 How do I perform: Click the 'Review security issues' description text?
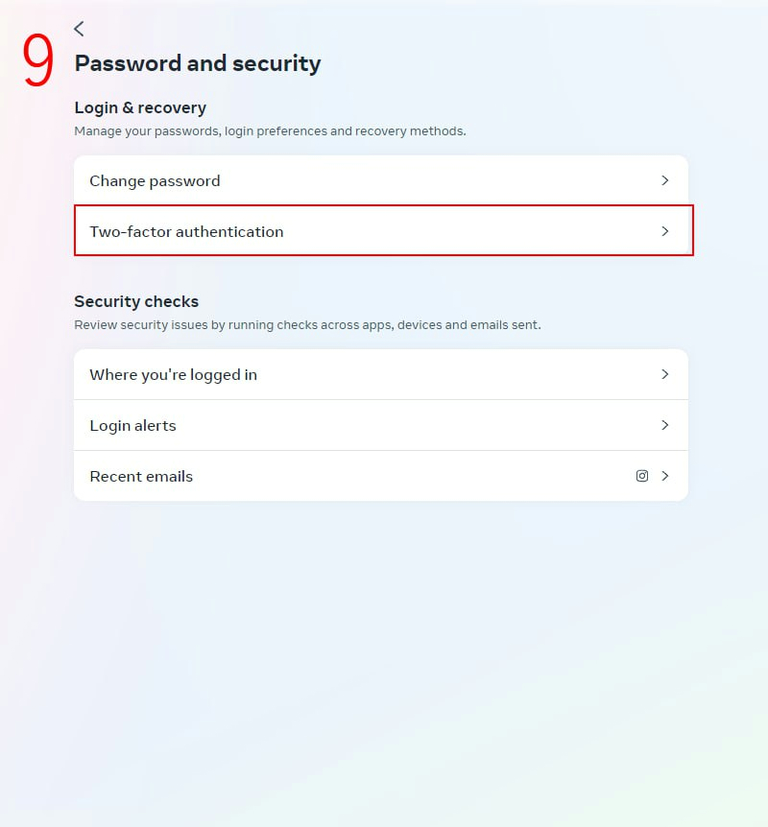point(307,325)
